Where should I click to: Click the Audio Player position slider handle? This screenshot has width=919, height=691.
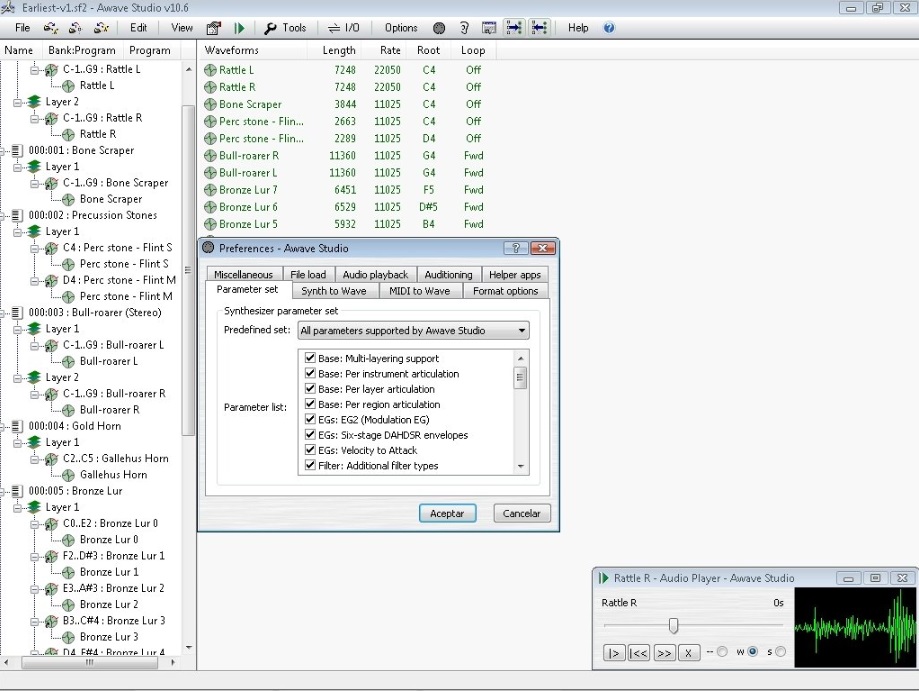click(673, 626)
